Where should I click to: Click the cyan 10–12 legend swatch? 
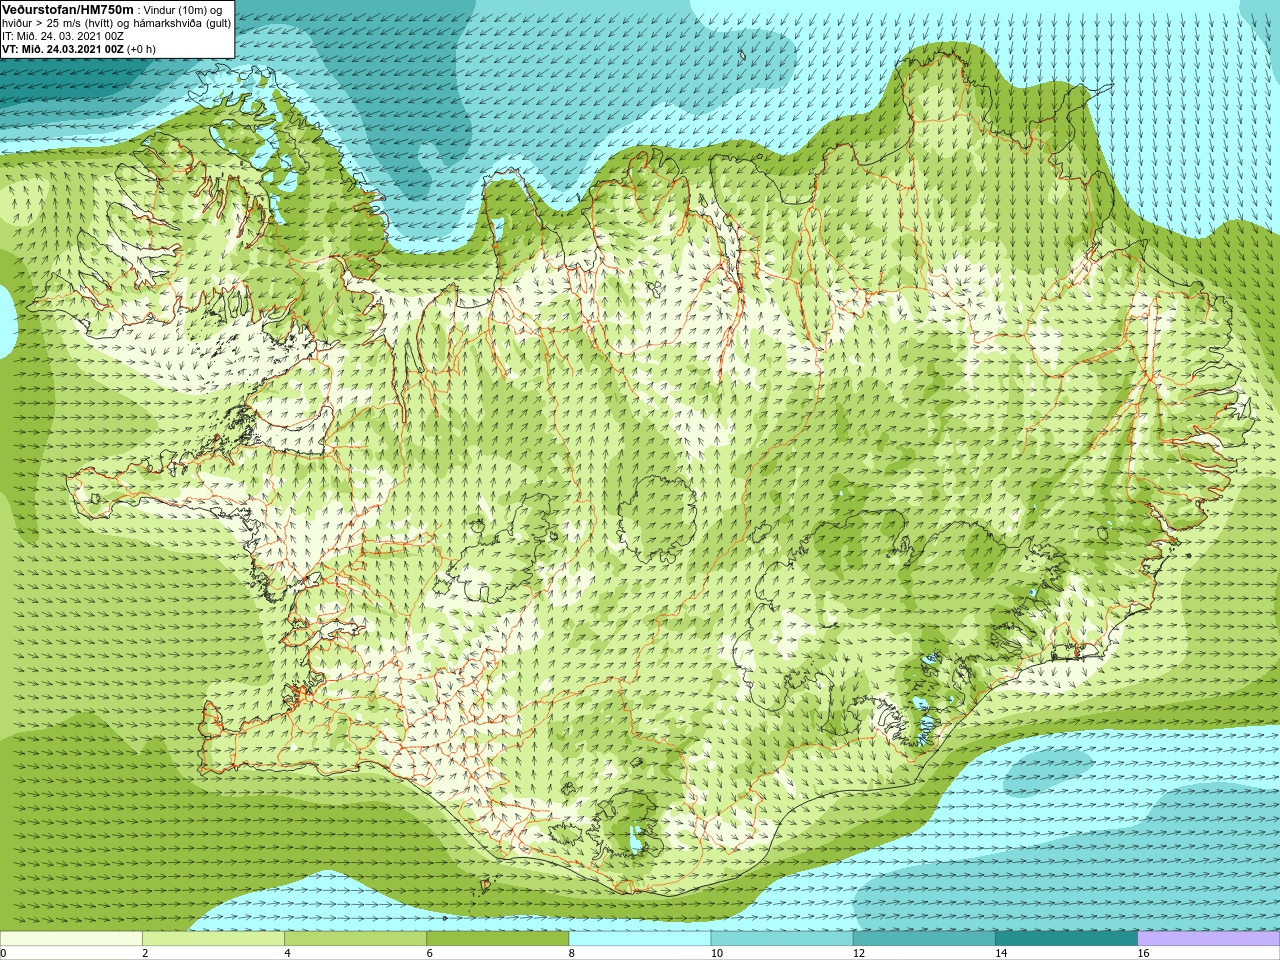[x=782, y=939]
